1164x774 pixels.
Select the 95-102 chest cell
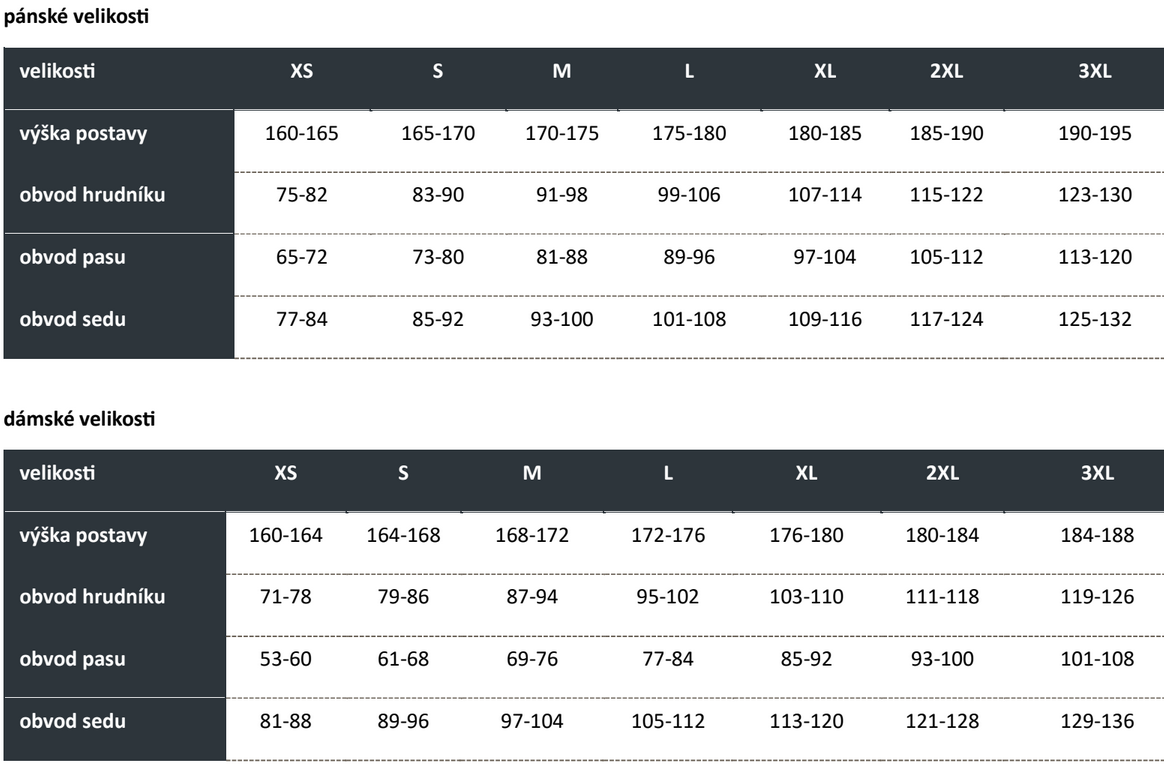pyautogui.click(x=668, y=598)
